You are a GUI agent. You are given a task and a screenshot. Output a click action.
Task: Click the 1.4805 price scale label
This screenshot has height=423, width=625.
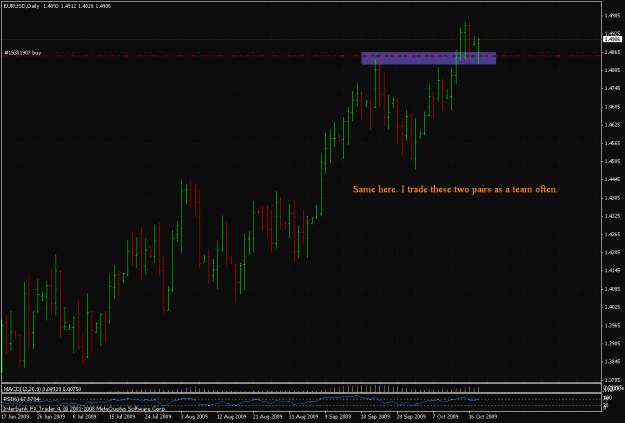click(x=612, y=70)
